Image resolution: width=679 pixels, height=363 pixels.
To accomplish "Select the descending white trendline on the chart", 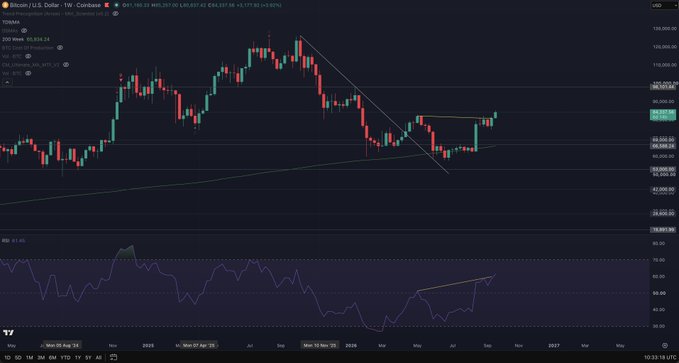I will click(375, 105).
